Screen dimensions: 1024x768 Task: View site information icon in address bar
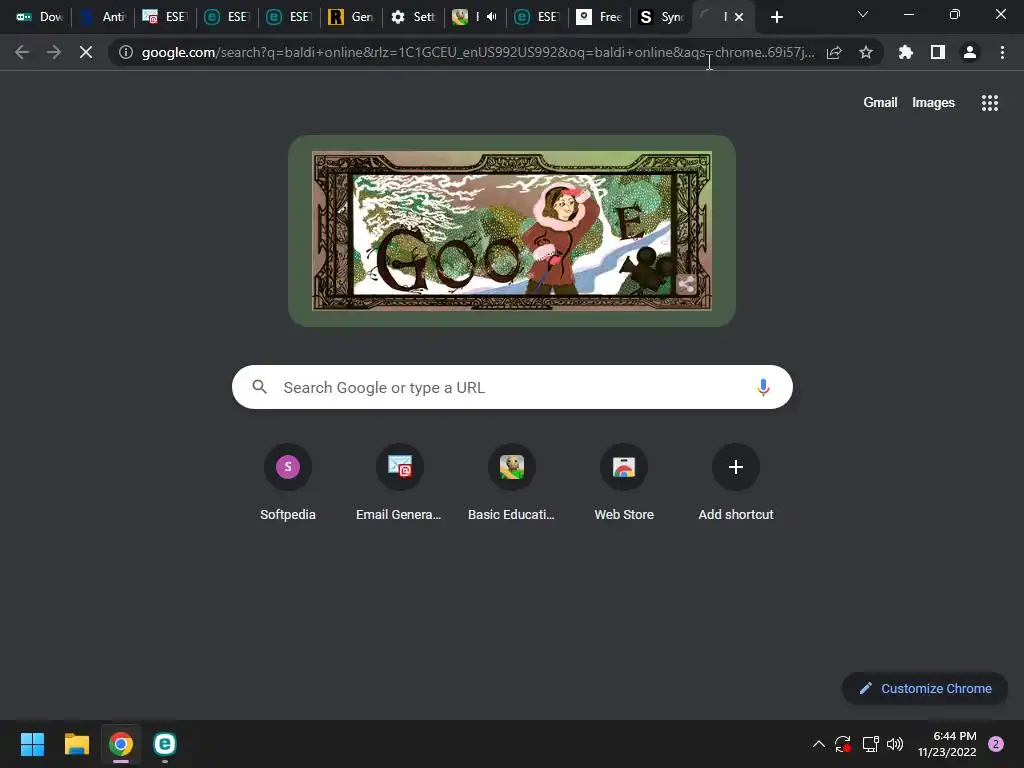(x=125, y=52)
